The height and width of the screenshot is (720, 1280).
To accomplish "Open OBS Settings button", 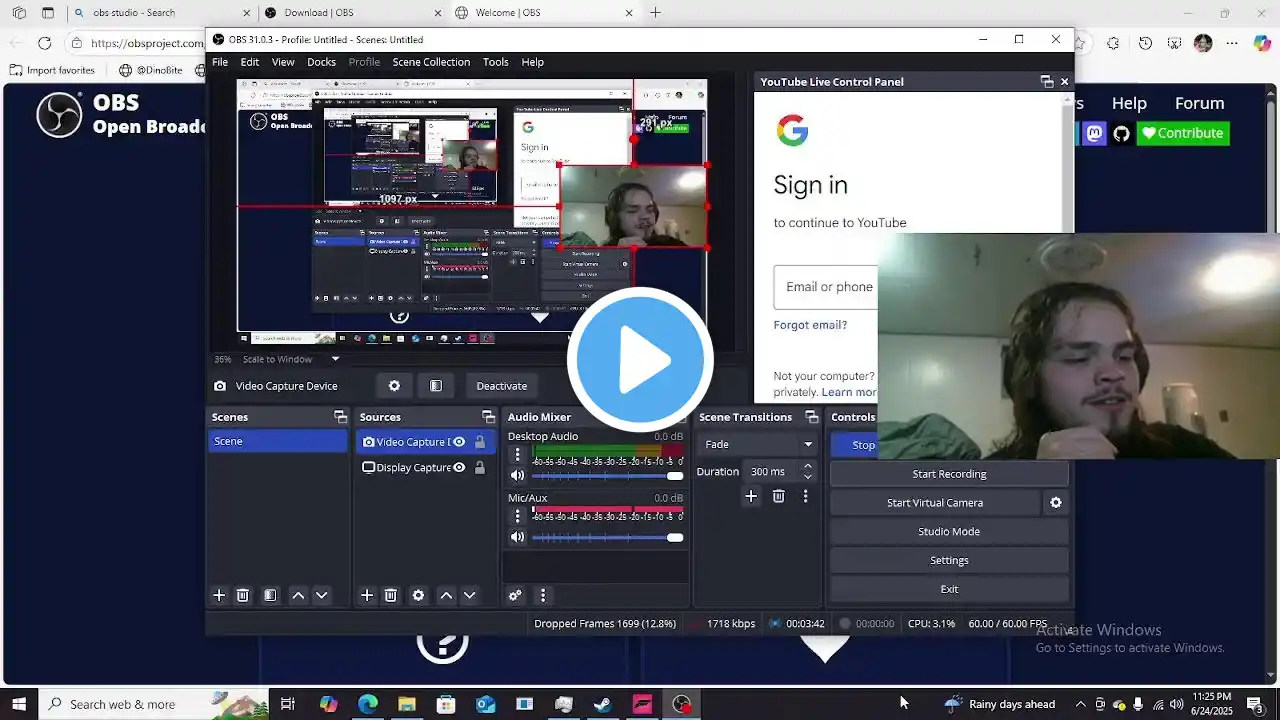I will pyautogui.click(x=949, y=560).
